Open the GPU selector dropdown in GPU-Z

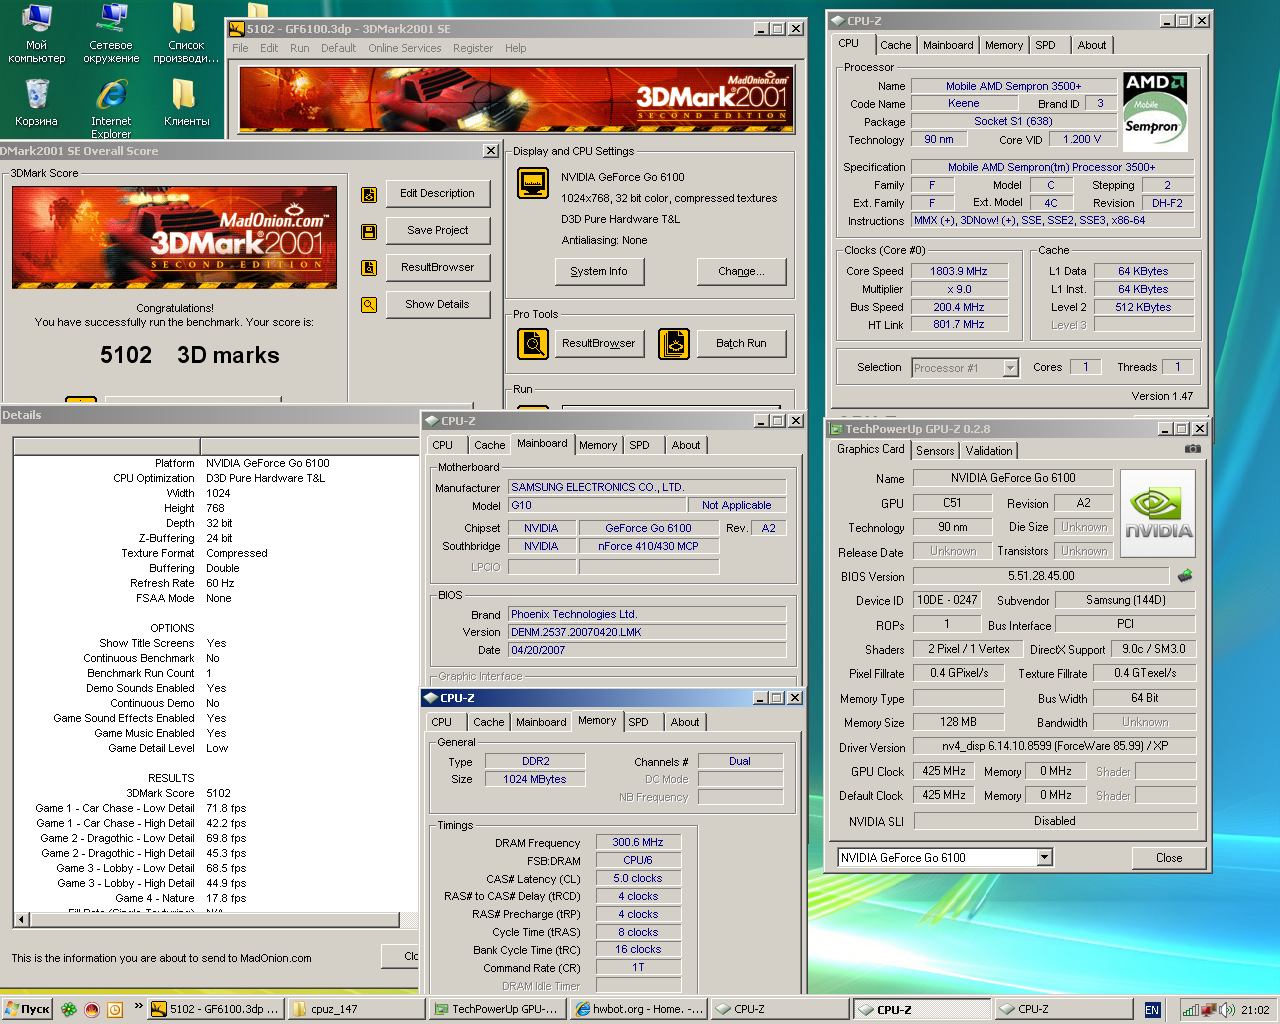(1044, 857)
